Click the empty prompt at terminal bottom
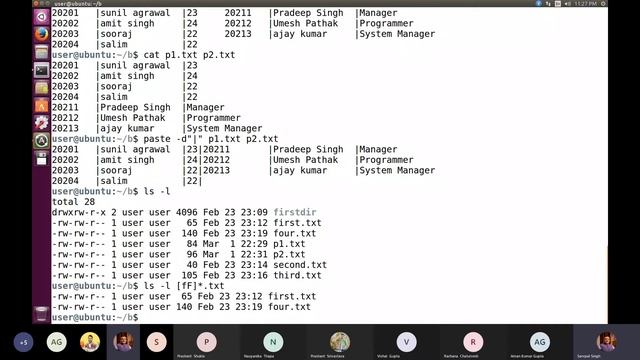 click(x=95, y=318)
